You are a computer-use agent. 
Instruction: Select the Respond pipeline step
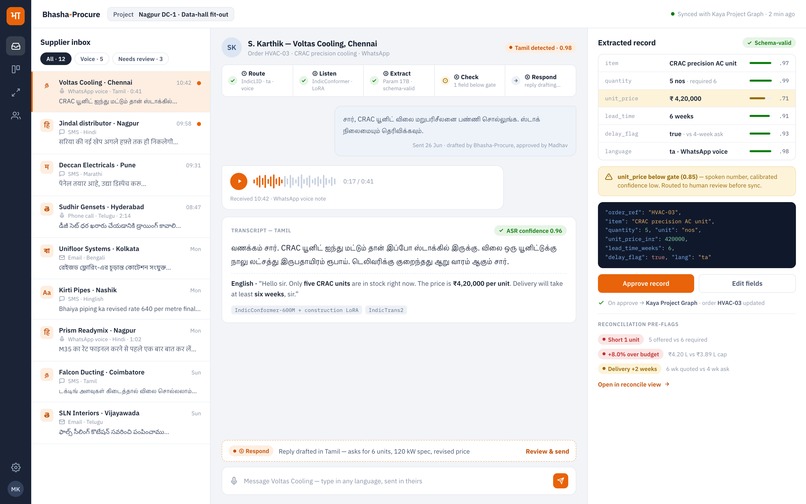(540, 81)
